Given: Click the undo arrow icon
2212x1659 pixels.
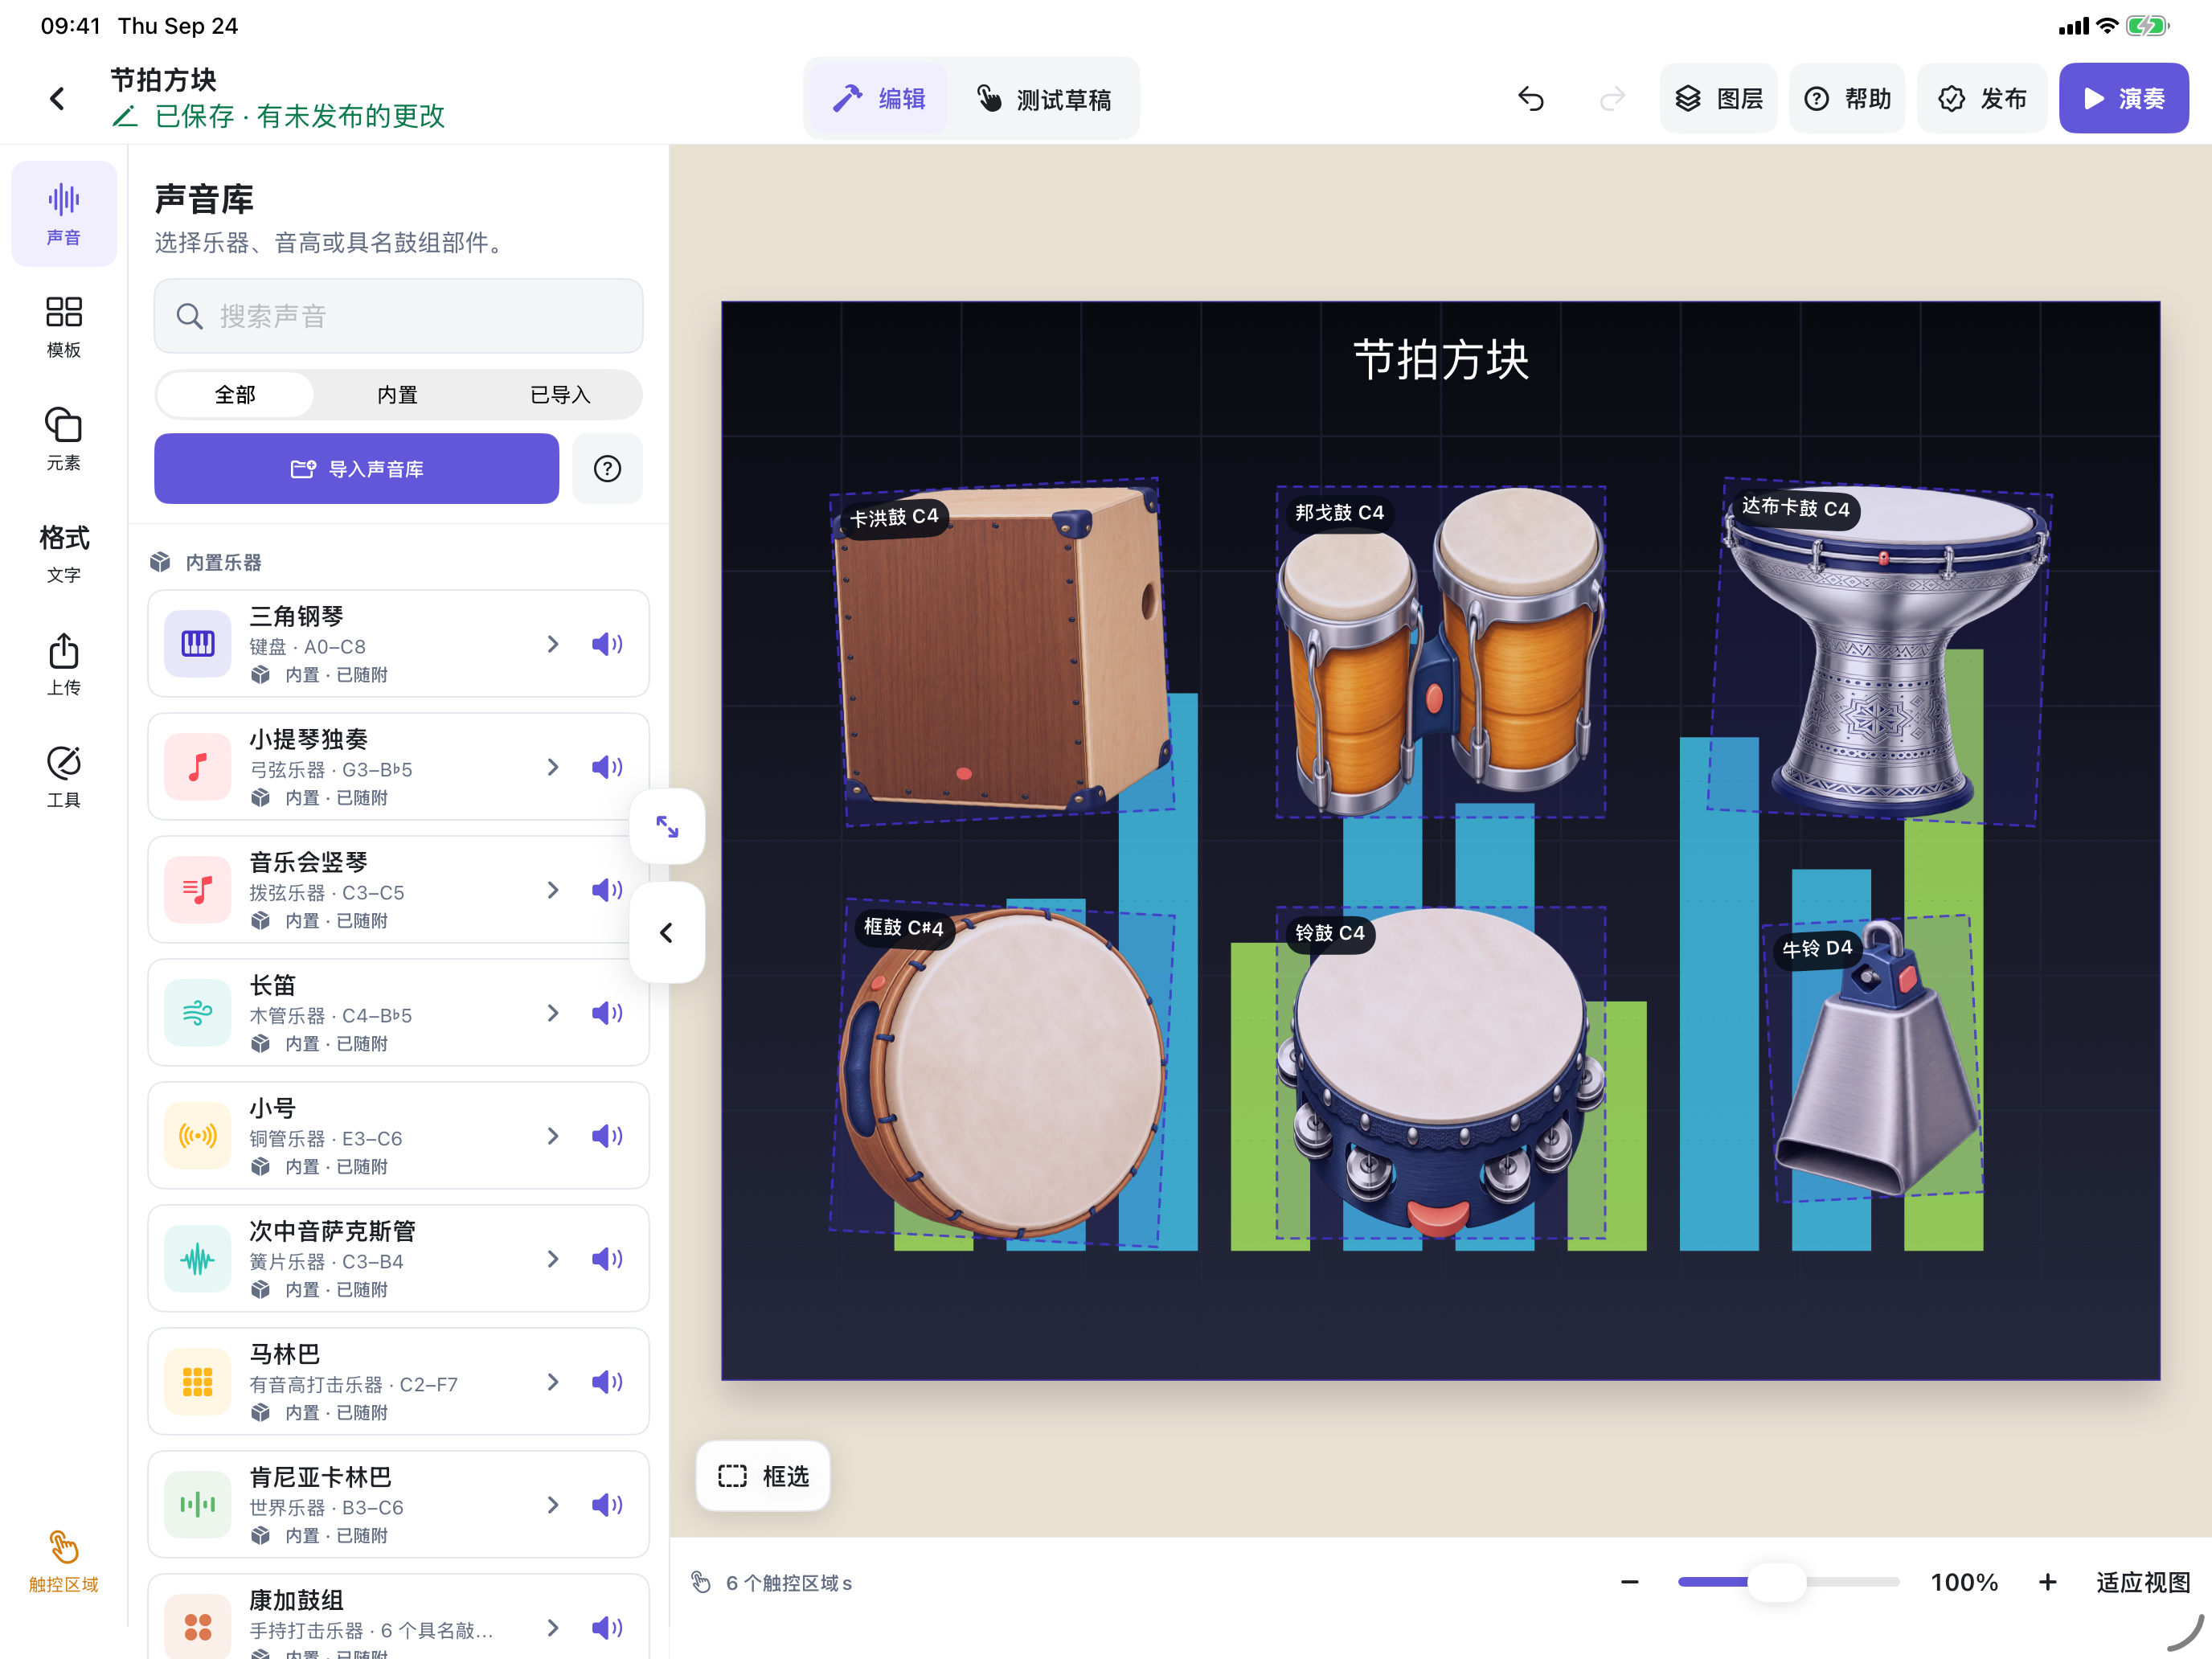Looking at the screenshot, I should coord(1531,98).
